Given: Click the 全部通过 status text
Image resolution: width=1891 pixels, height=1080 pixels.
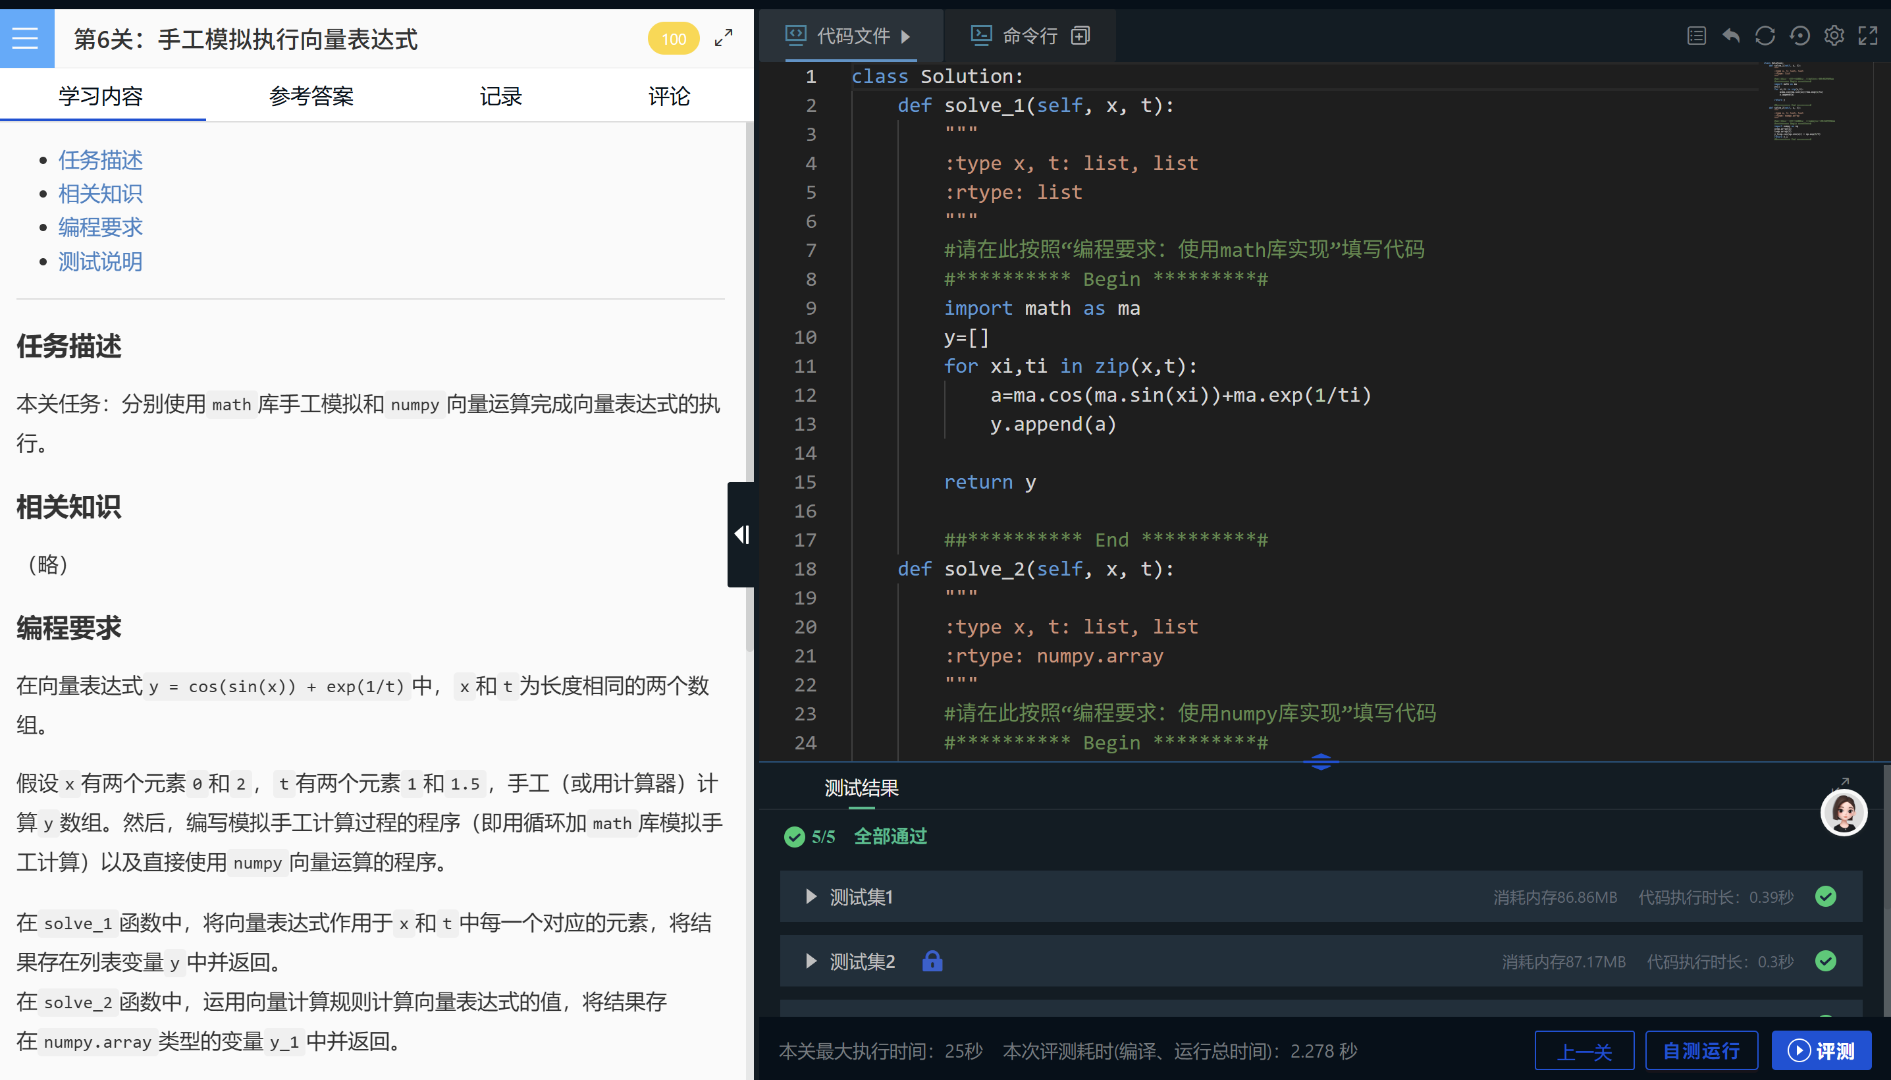Looking at the screenshot, I should coord(890,836).
